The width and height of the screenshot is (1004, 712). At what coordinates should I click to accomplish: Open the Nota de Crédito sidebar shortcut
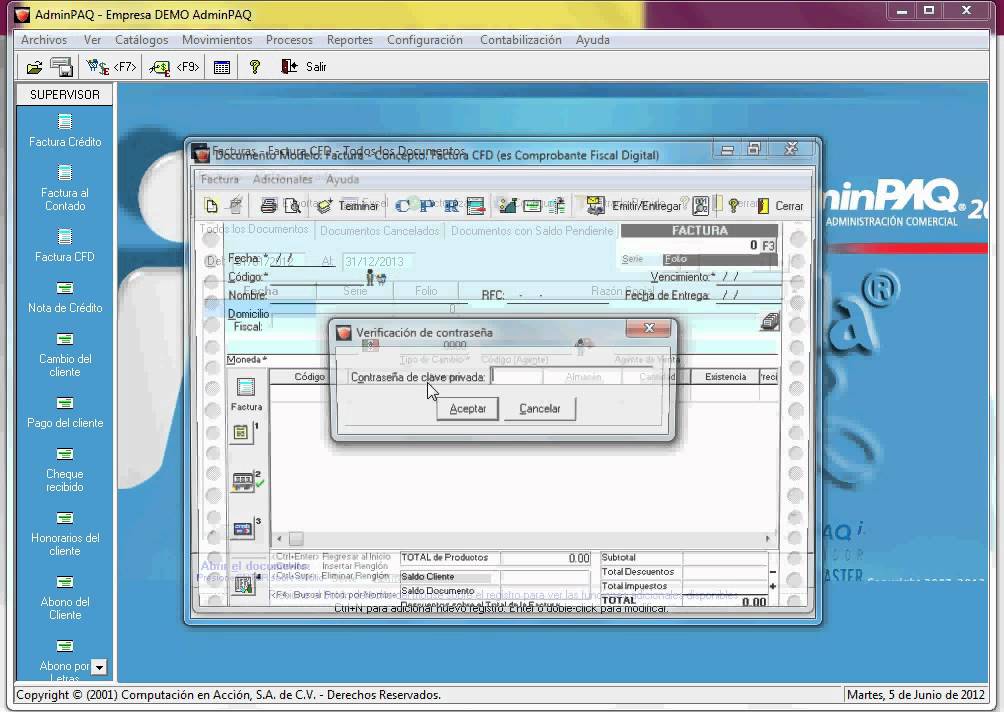click(x=65, y=298)
